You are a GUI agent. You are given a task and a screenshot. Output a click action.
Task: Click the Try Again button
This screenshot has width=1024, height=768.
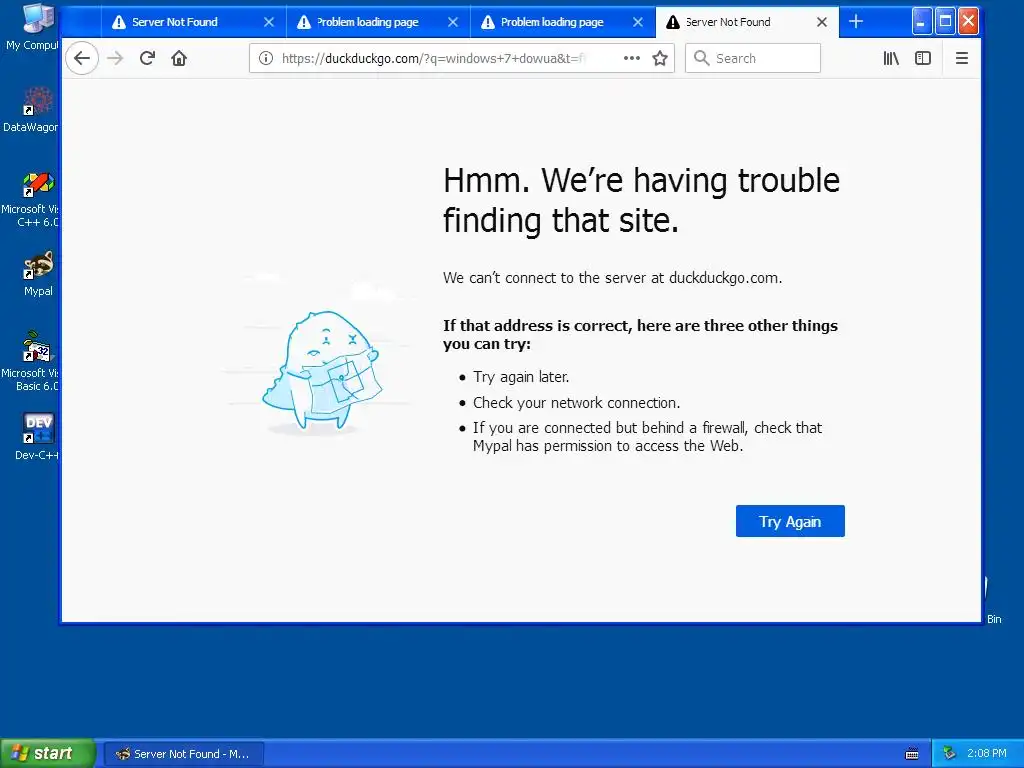pyautogui.click(x=790, y=521)
